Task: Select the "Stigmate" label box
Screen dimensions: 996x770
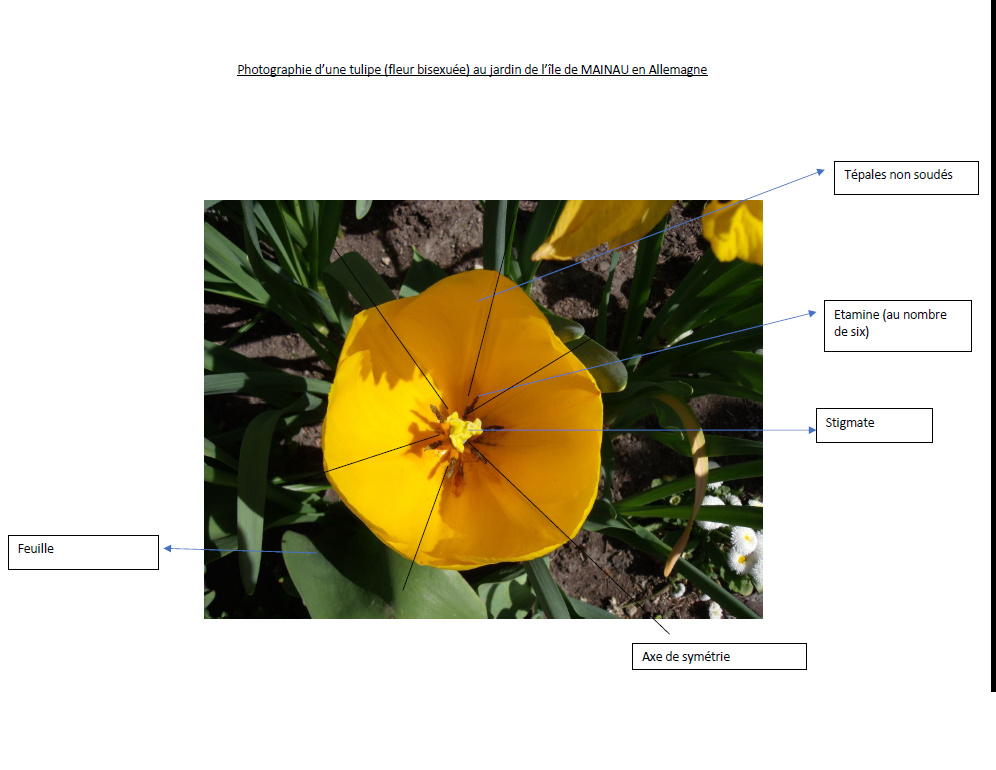Action: (x=872, y=425)
